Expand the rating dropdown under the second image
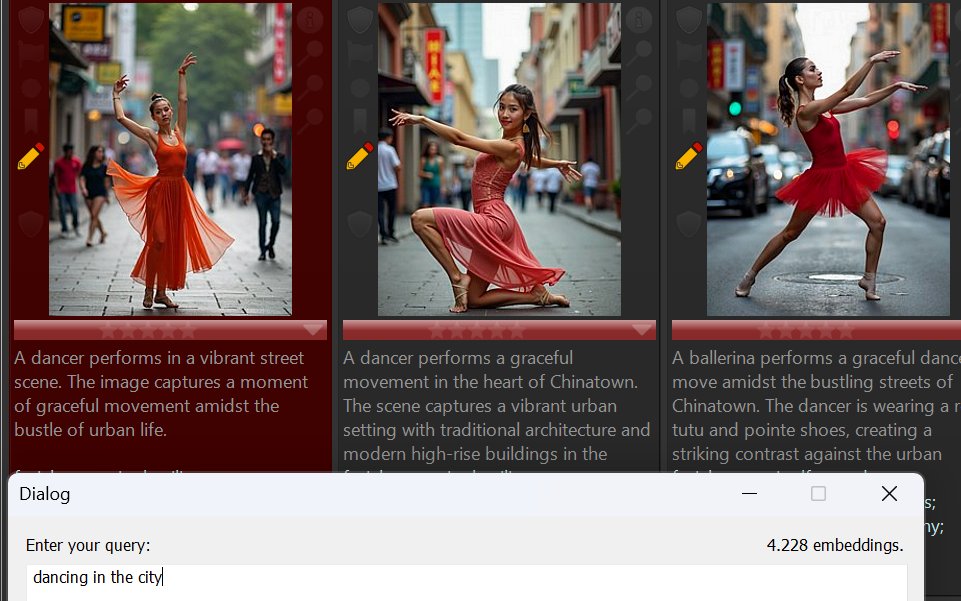This screenshot has width=961, height=601. [x=640, y=330]
